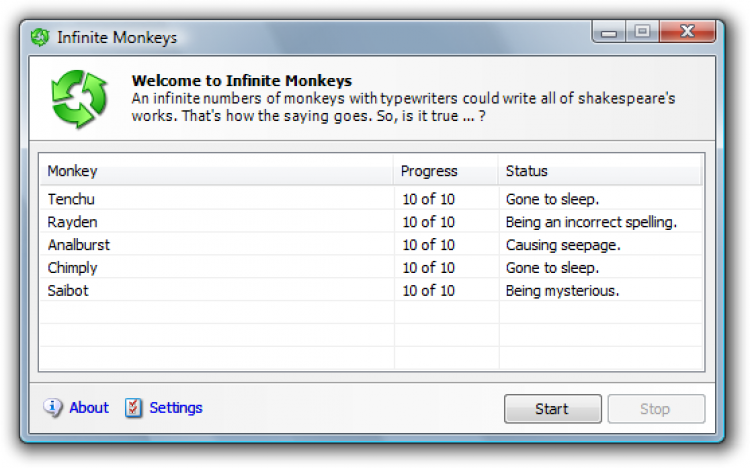Click Chimply's 'Gone to sleep.' status
The width and height of the screenshot is (750, 468).
tap(552, 268)
